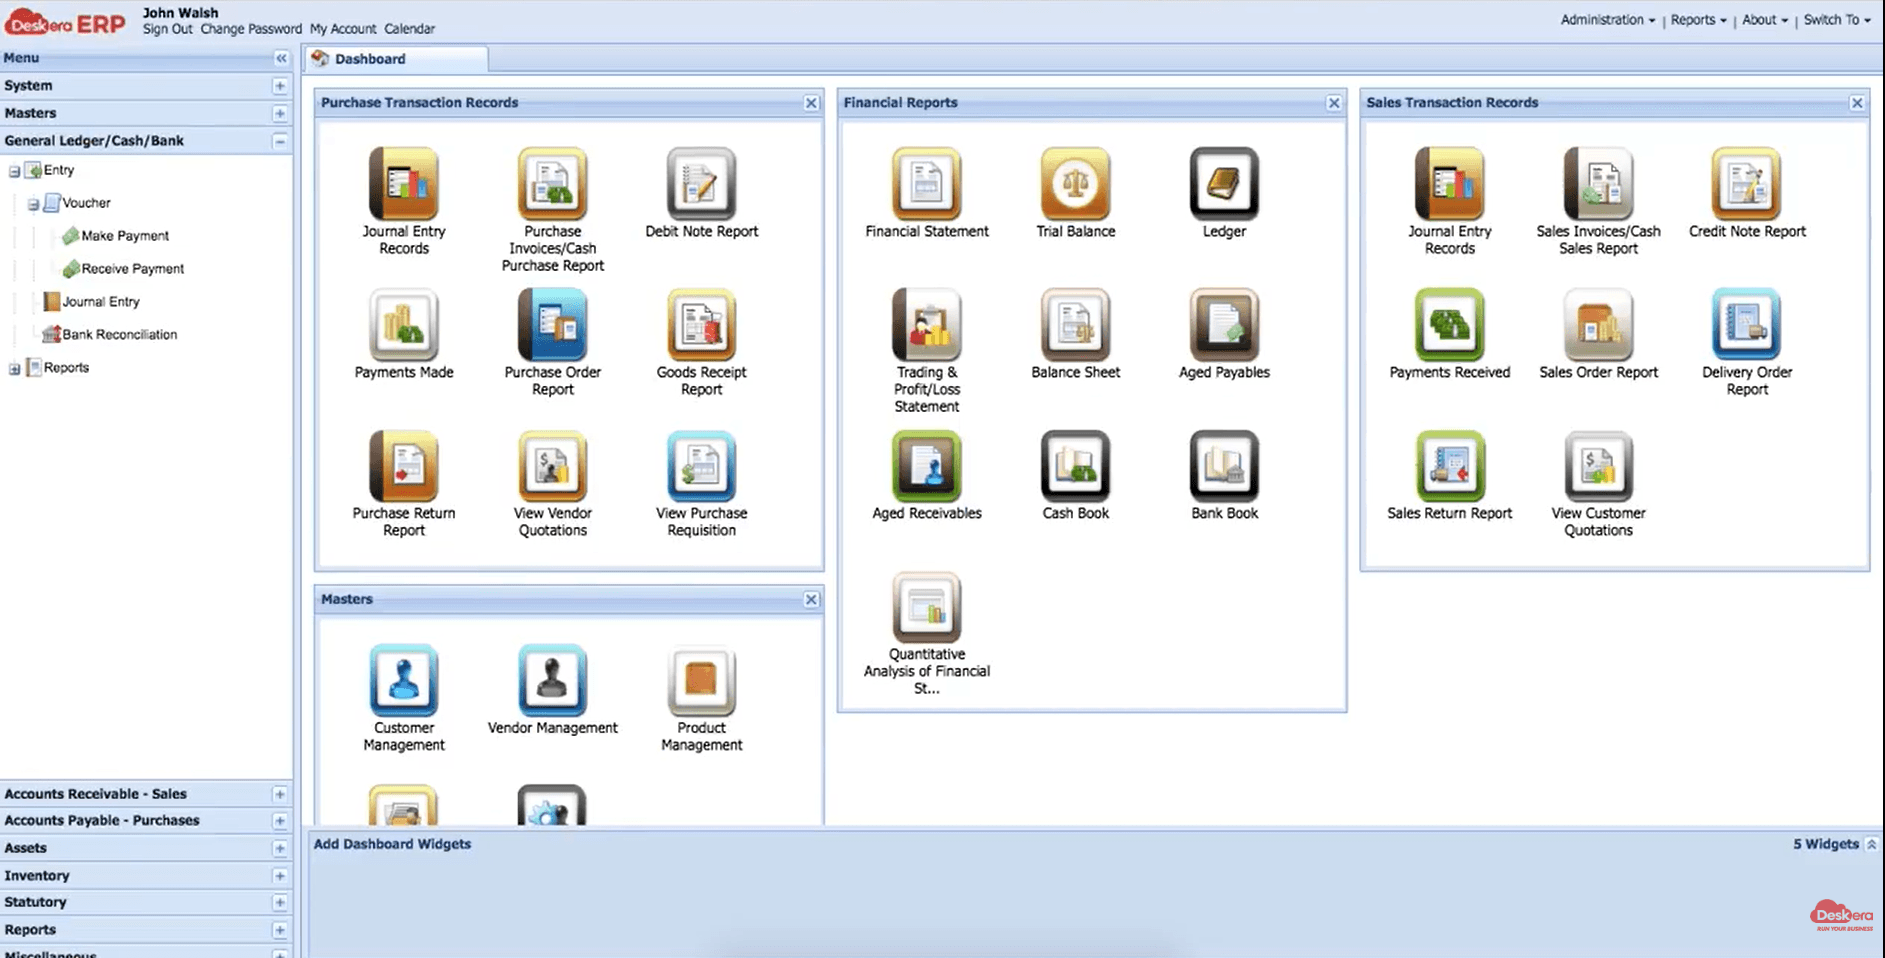The image size is (1885, 958).
Task: Open Product Management in Masters
Action: [701, 680]
